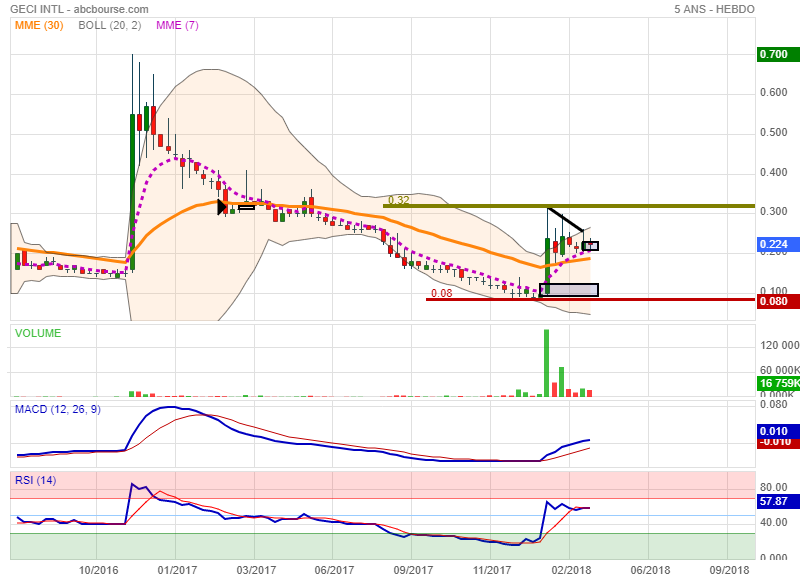800x580 pixels.
Task: Click the 09/2018 date axis label
Action: click(x=729, y=570)
